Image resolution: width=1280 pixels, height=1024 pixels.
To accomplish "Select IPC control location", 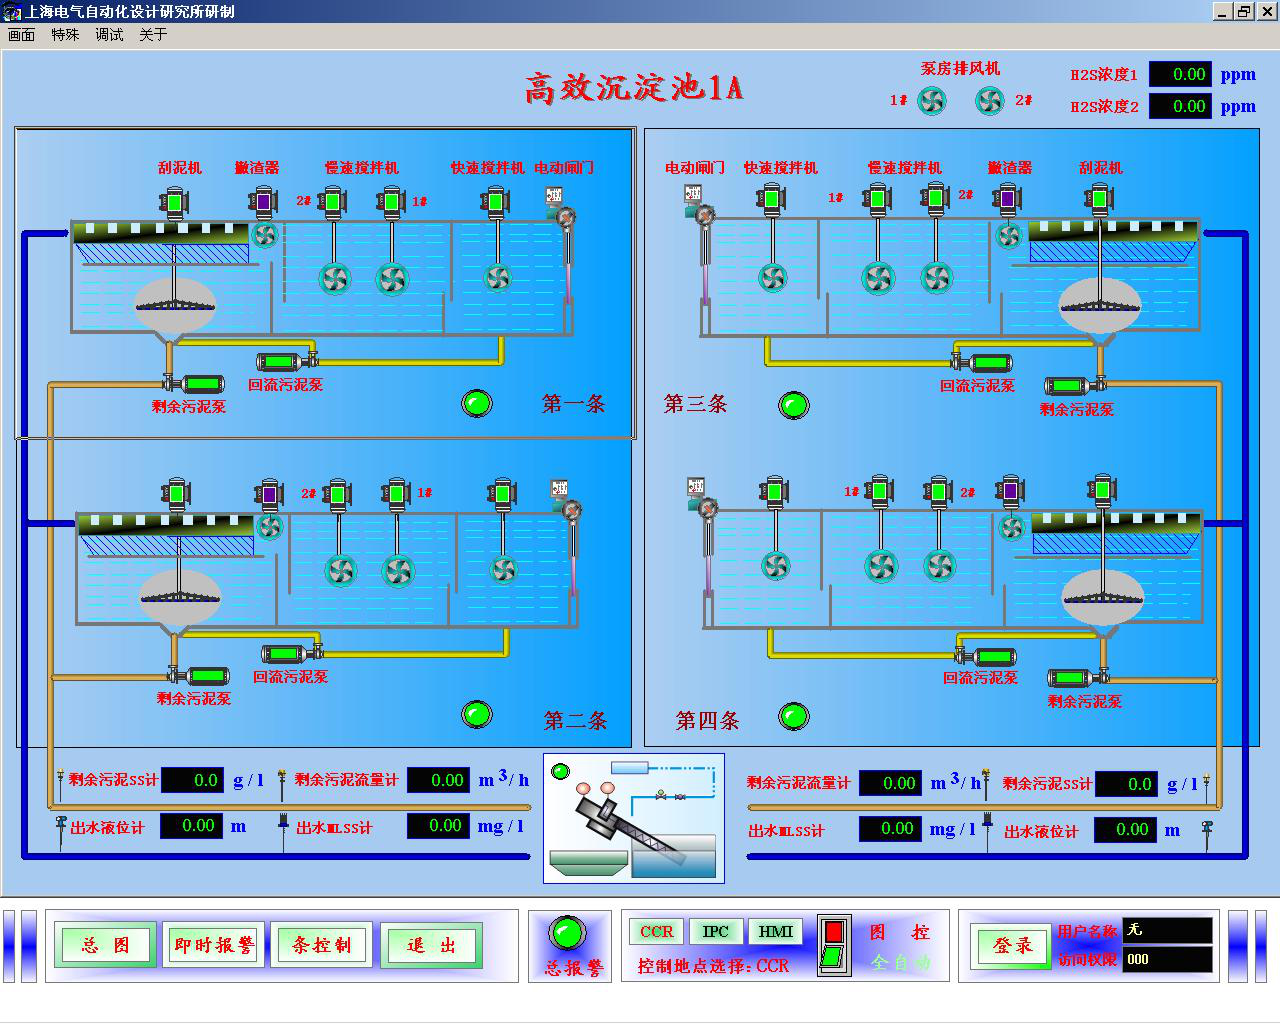I will [715, 932].
